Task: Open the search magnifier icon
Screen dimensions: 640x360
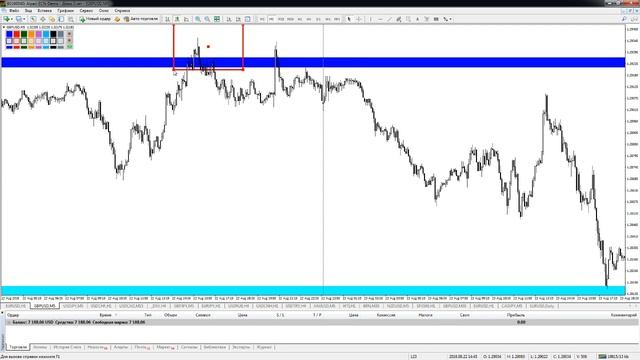Action: tap(624, 19)
